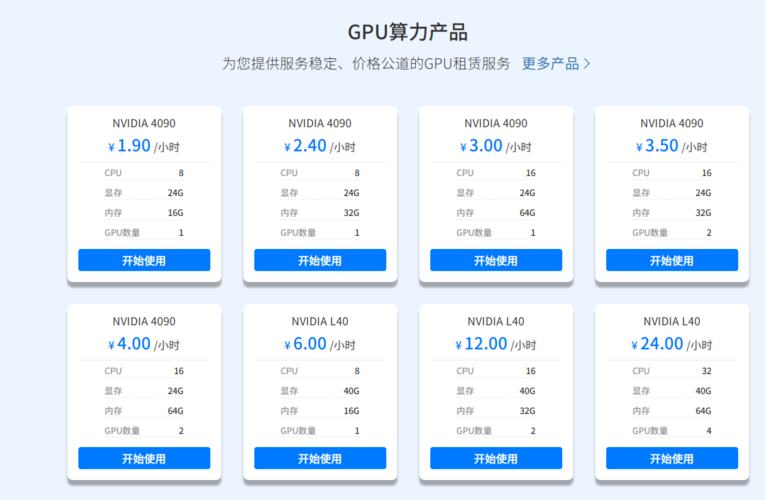Select the ¥3.50 price text
Screen dimensions: 765x500
tap(657, 146)
